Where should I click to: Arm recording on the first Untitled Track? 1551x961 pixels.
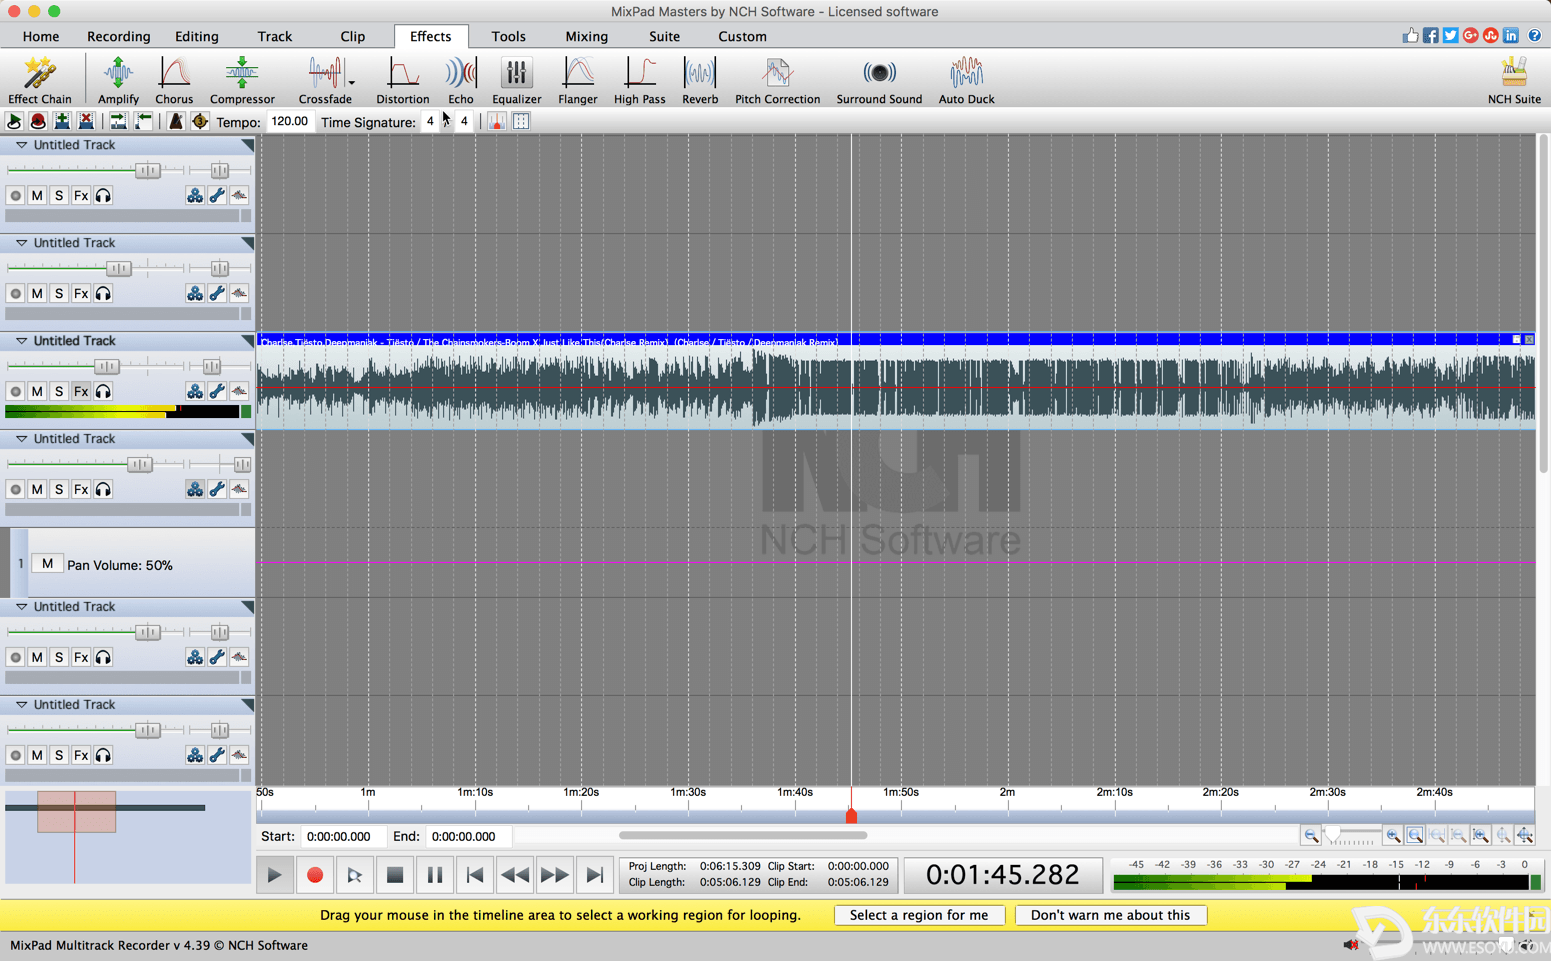coord(15,196)
